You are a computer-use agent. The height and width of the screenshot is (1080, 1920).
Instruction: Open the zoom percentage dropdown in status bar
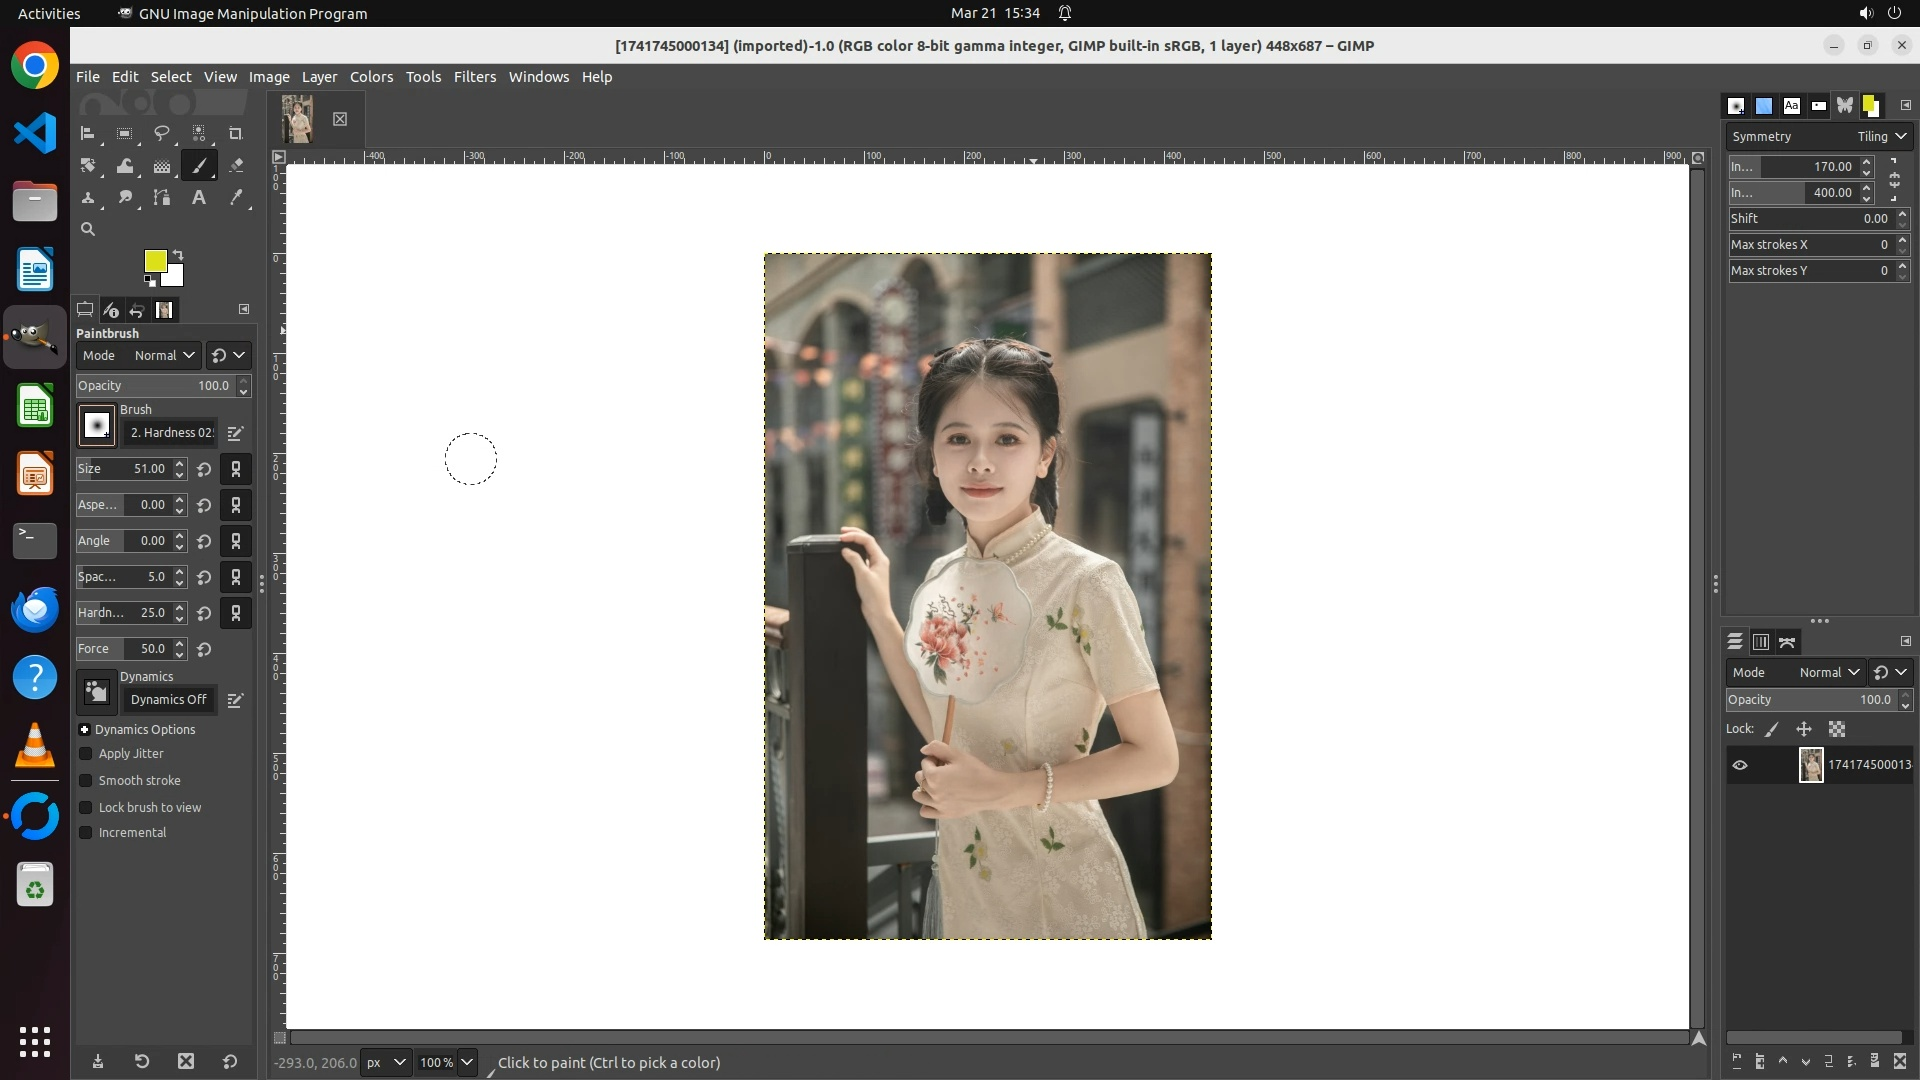(x=466, y=1062)
